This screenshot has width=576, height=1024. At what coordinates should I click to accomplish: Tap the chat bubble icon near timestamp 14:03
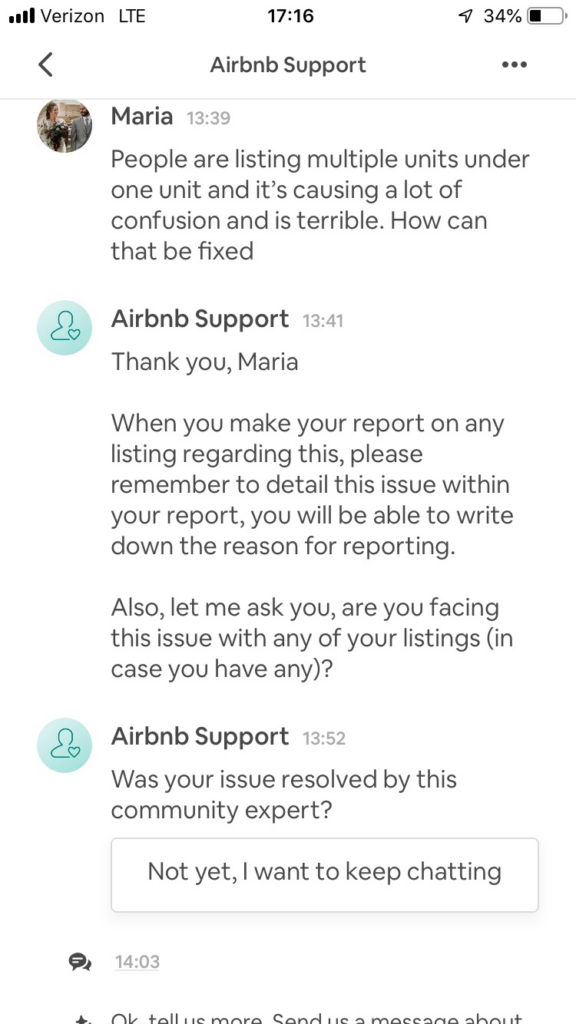pyautogui.click(x=81, y=962)
